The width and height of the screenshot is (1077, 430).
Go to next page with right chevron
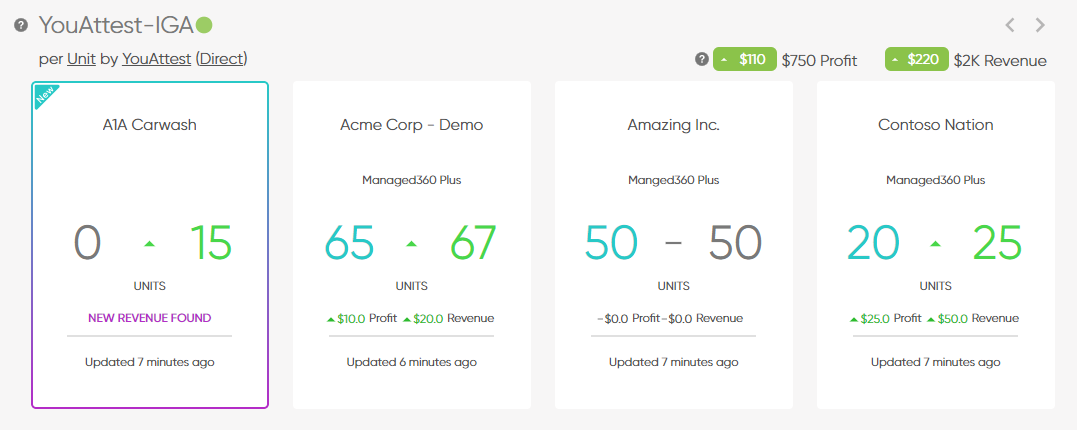pyautogui.click(x=1041, y=25)
